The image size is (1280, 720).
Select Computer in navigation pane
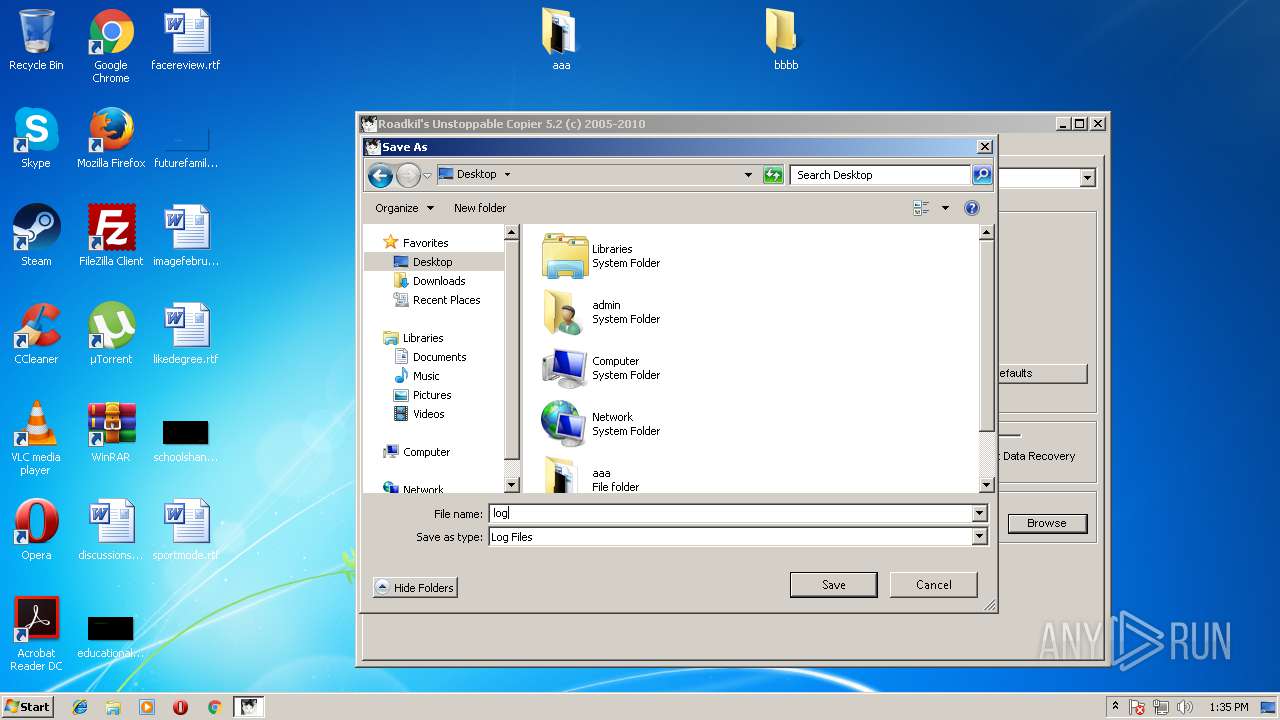[x=426, y=452]
